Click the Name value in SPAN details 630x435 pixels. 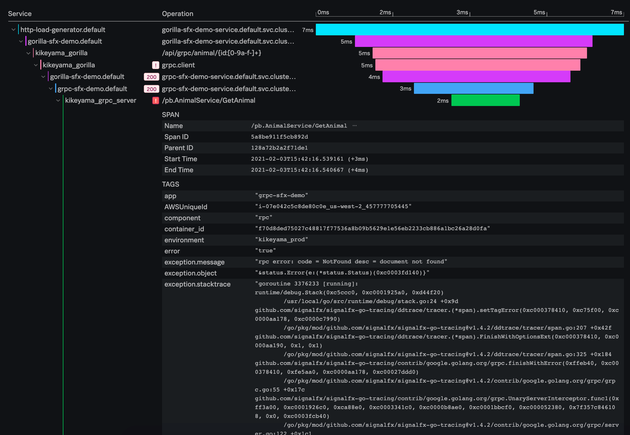[x=299, y=126]
